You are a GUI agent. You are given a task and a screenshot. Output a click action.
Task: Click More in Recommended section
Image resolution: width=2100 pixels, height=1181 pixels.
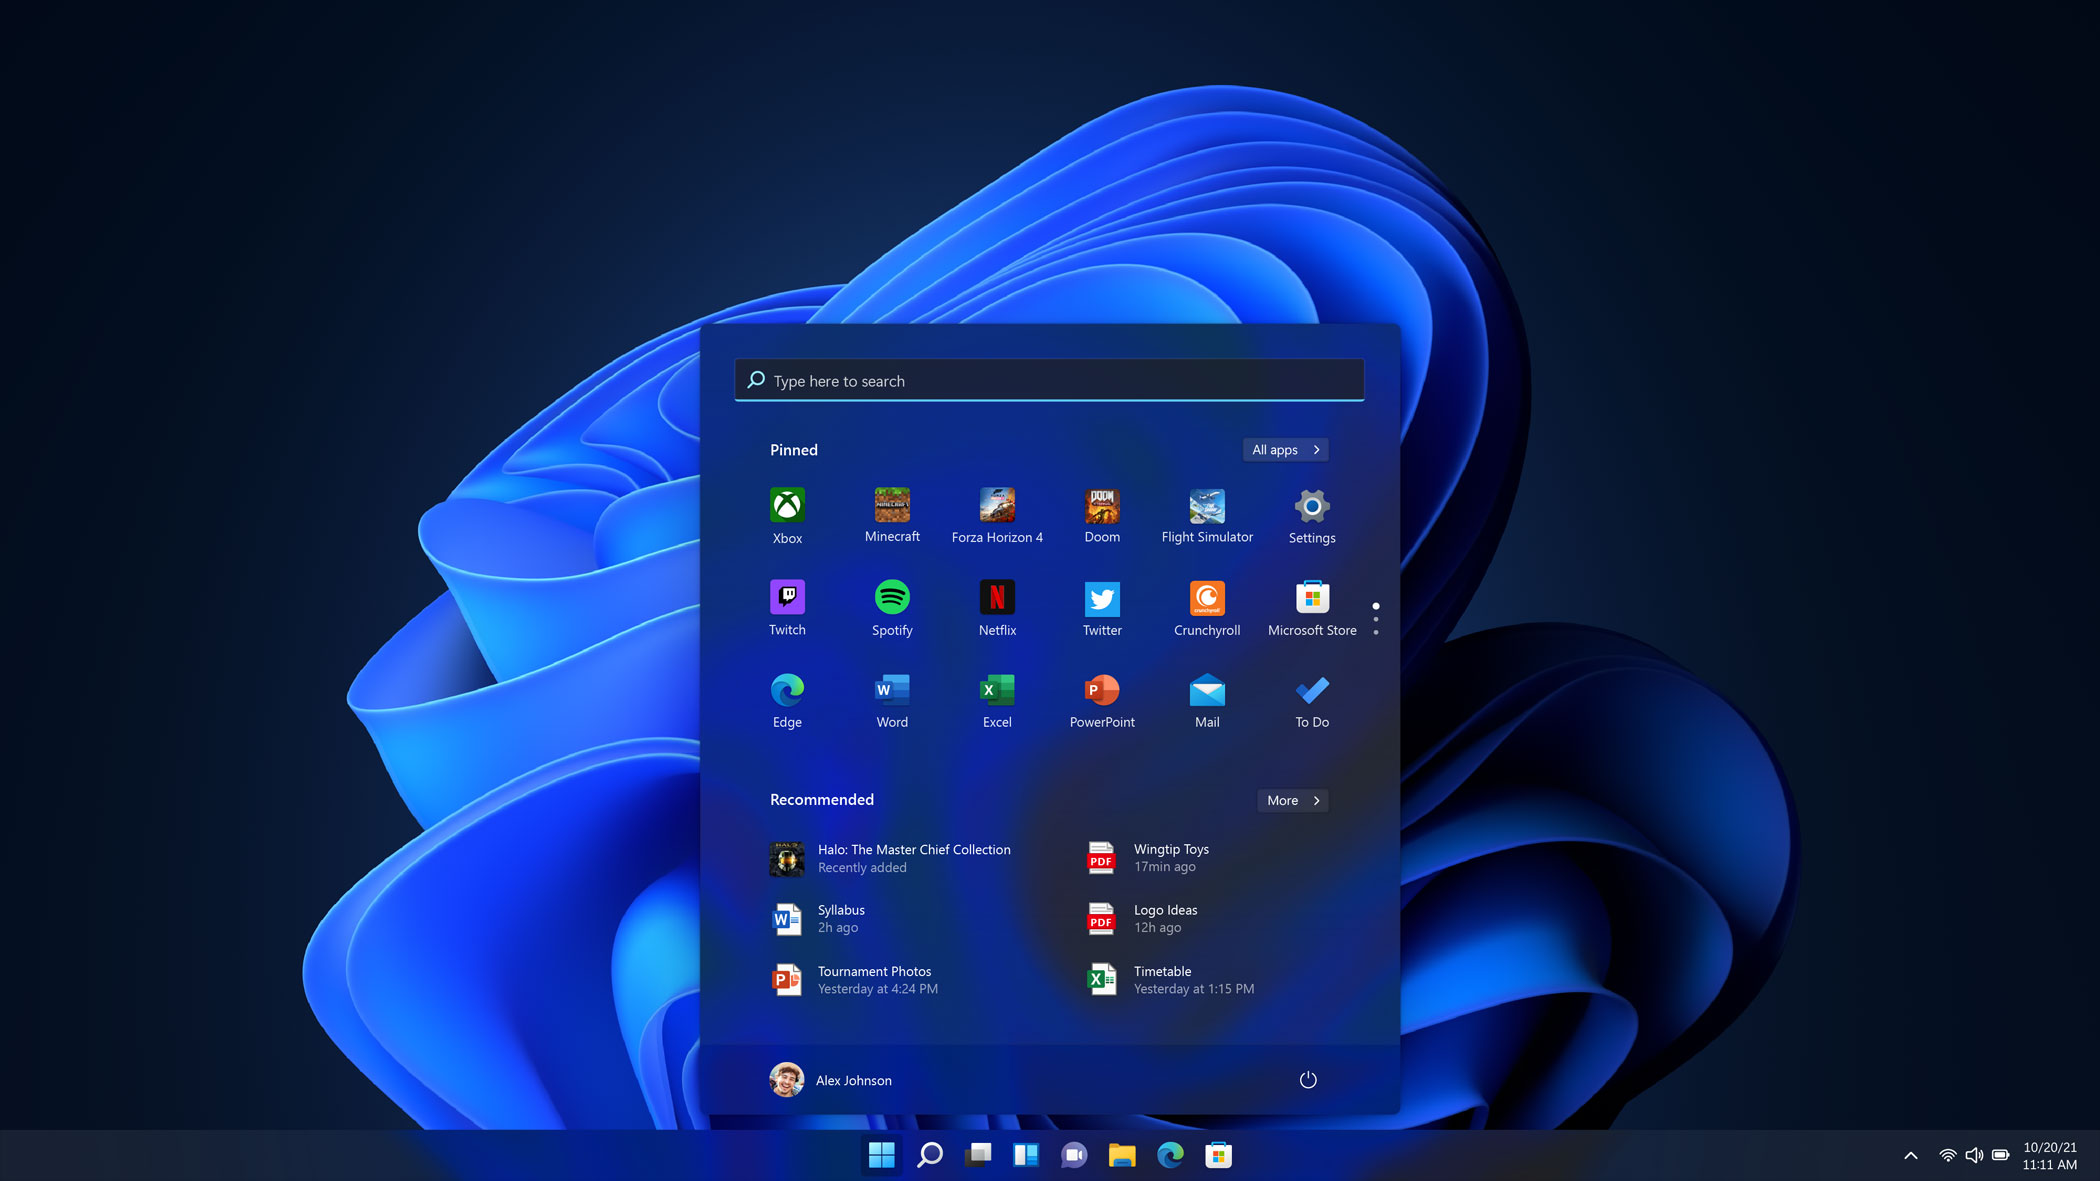(x=1292, y=800)
